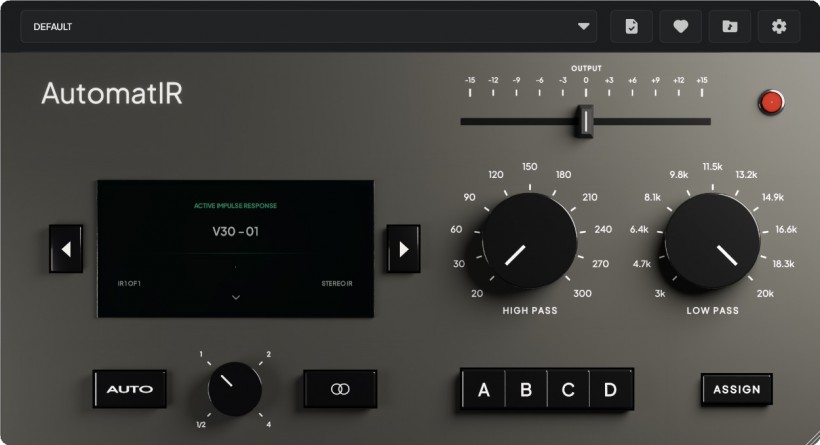Click the 1/2 mark on rate knob
Viewport: 820px width, 445px height.
[201, 425]
